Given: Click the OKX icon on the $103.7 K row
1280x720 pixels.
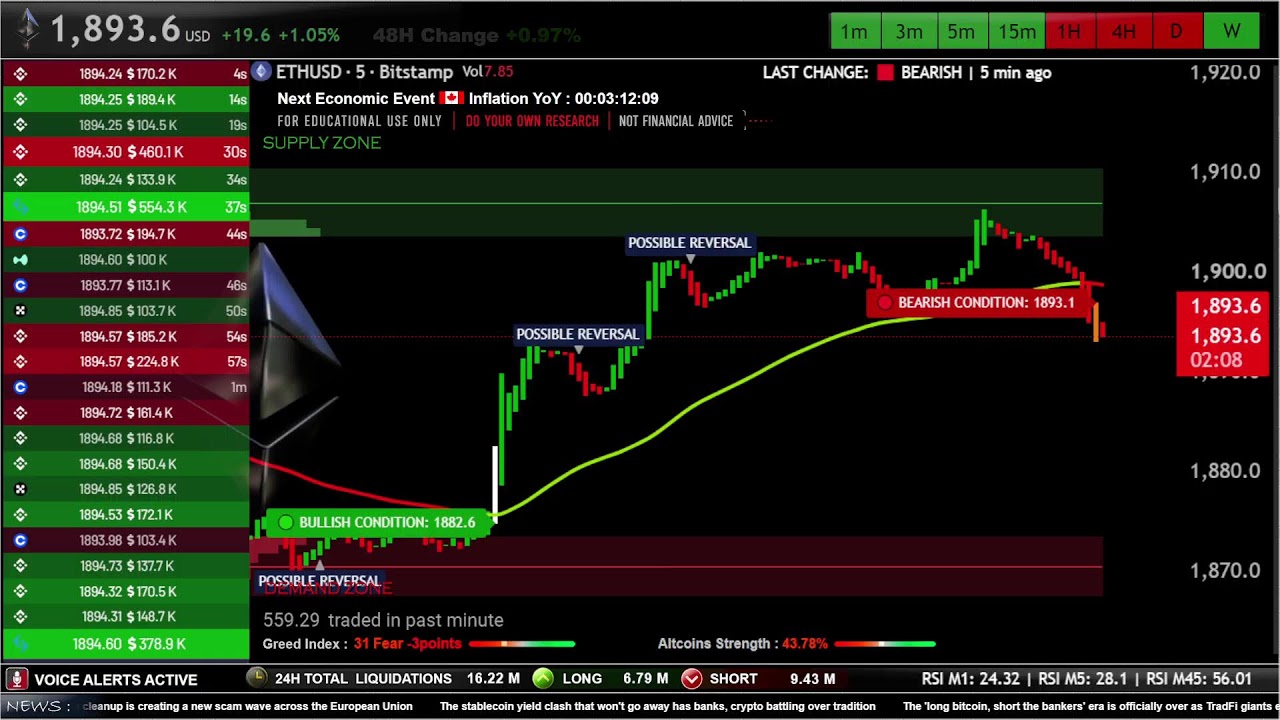Looking at the screenshot, I should point(20,311).
